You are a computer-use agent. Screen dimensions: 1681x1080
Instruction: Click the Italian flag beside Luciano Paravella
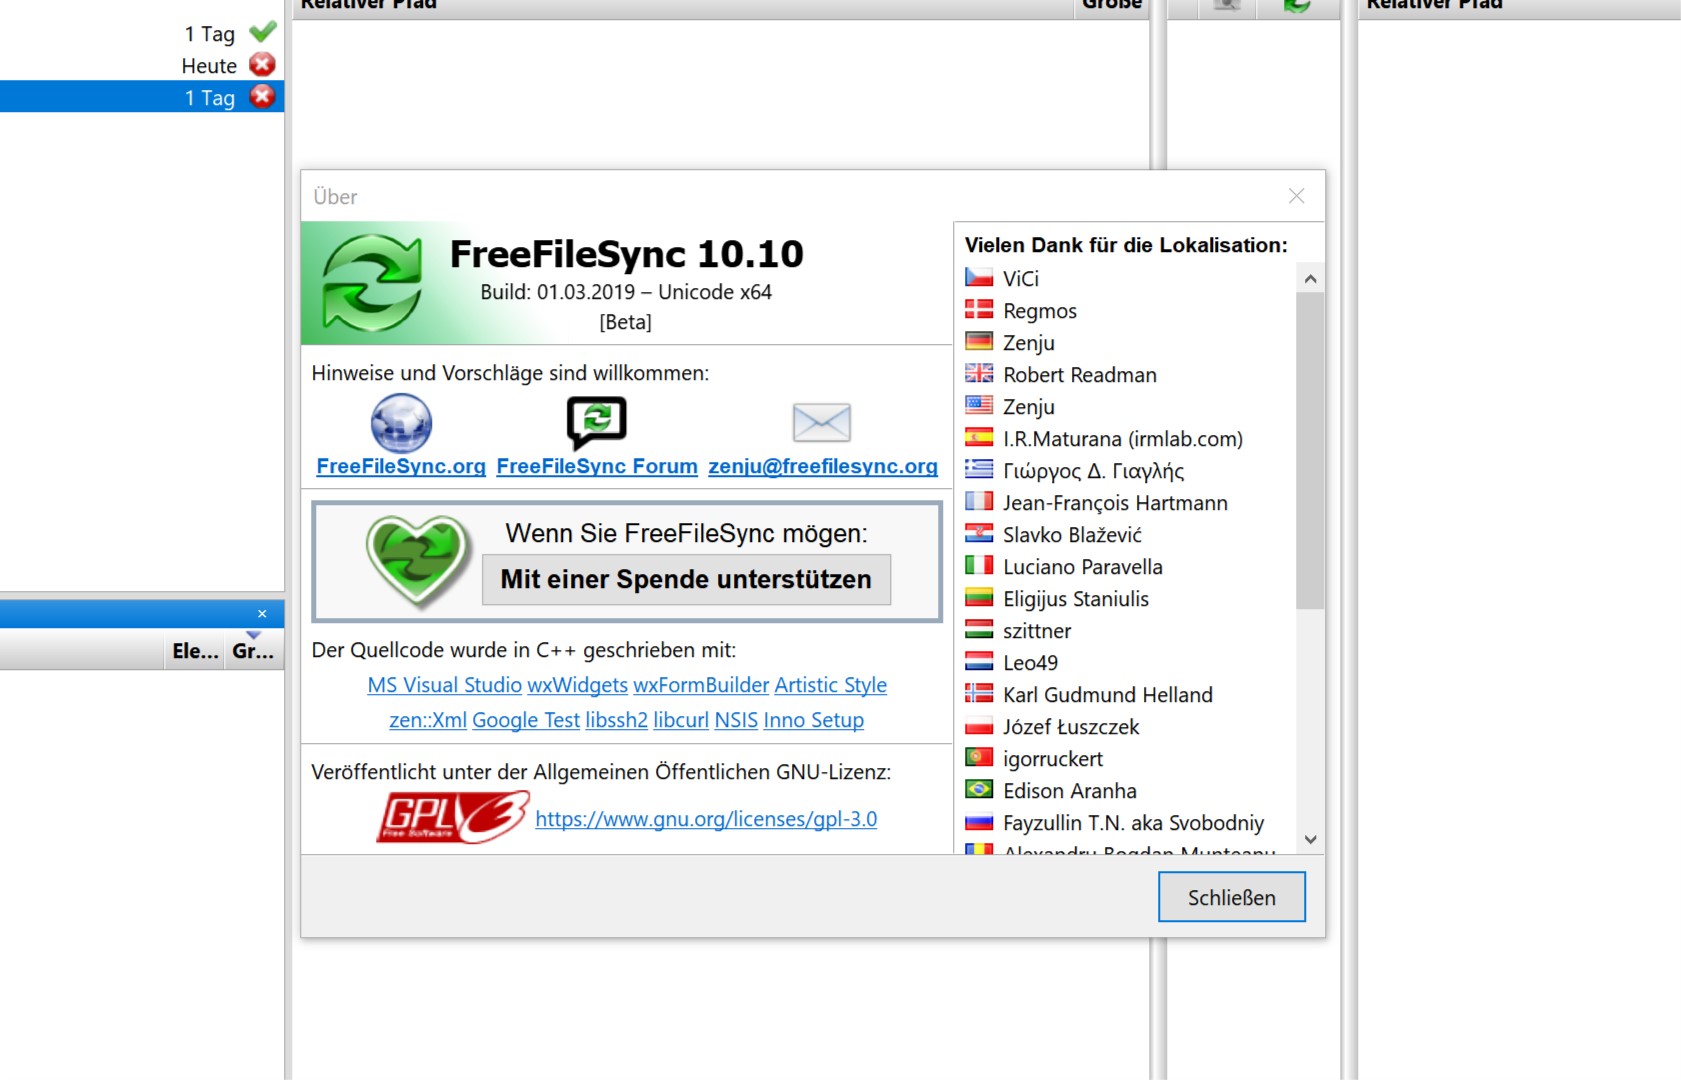point(979,566)
